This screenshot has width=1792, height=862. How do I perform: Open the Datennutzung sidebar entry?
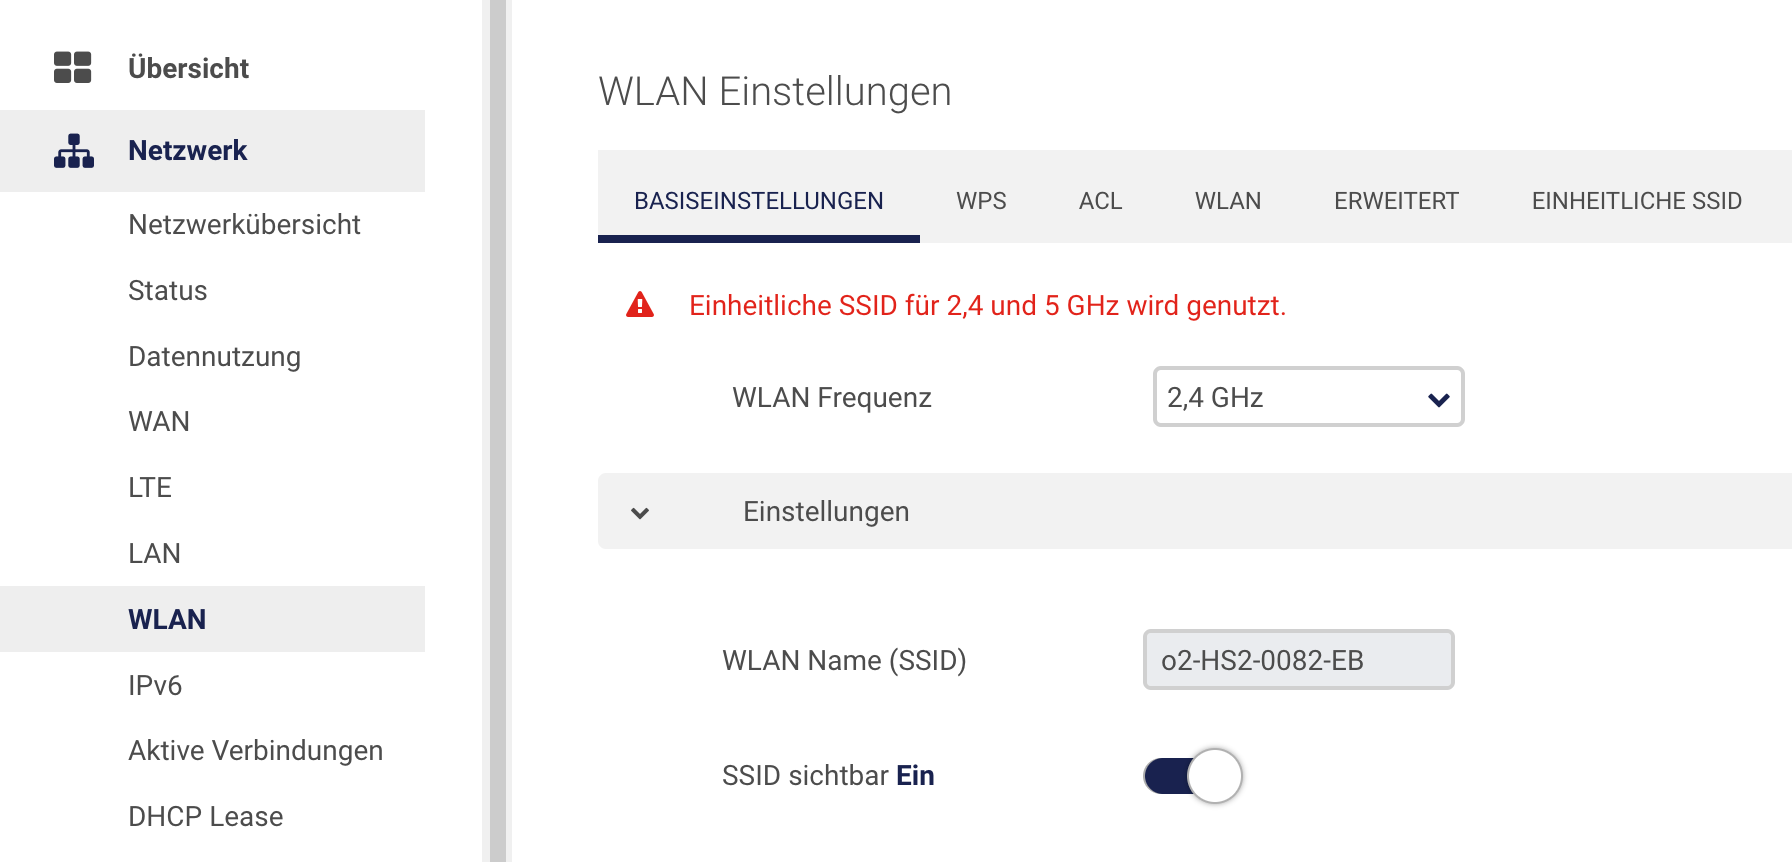(214, 357)
